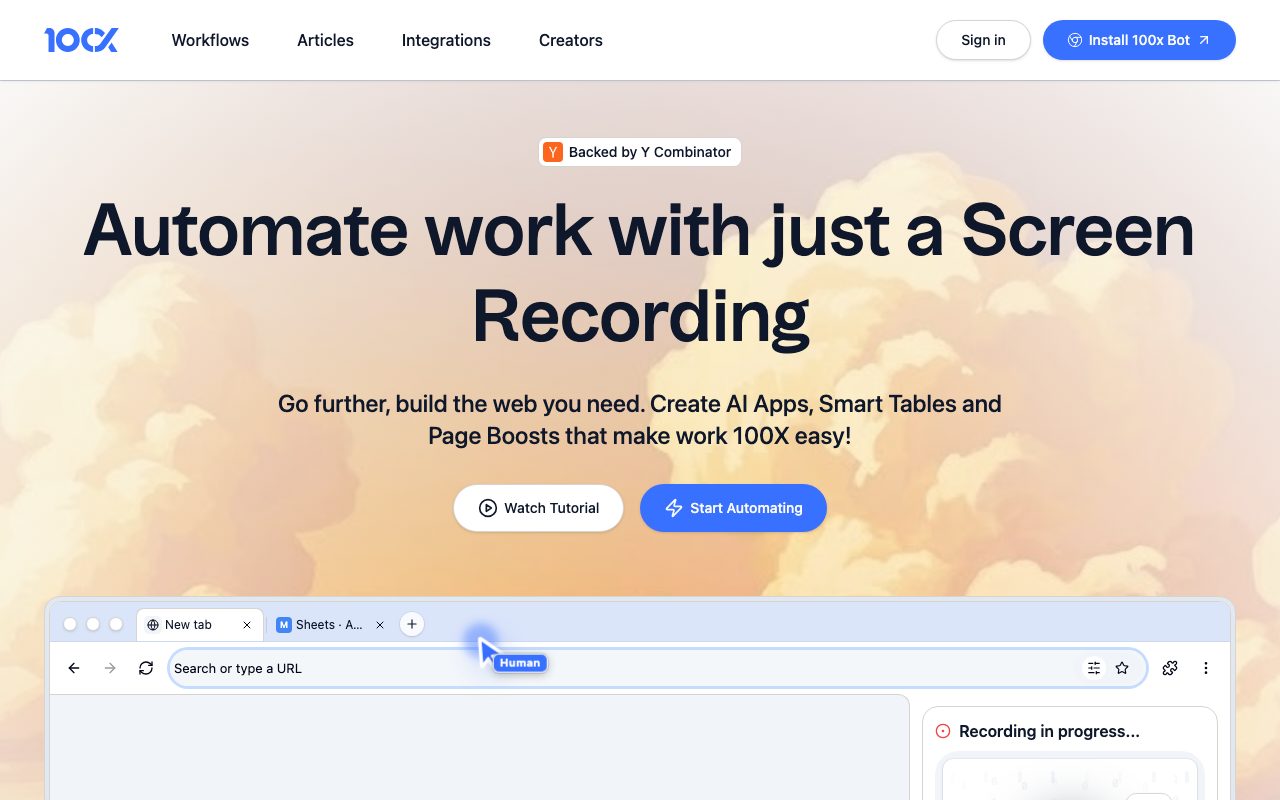The image size is (1280, 800).
Task: Switch to the Sheets browser tab
Action: coord(330,624)
